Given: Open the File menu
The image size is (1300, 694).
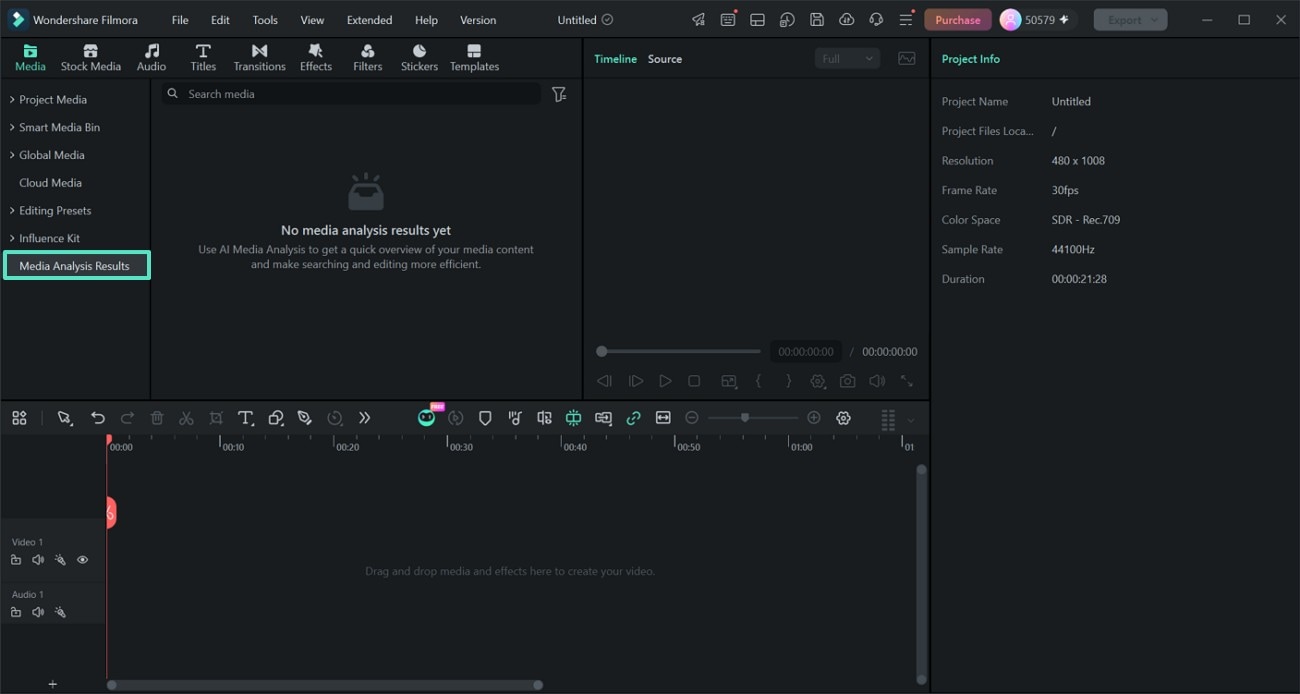Looking at the screenshot, I should [x=180, y=20].
